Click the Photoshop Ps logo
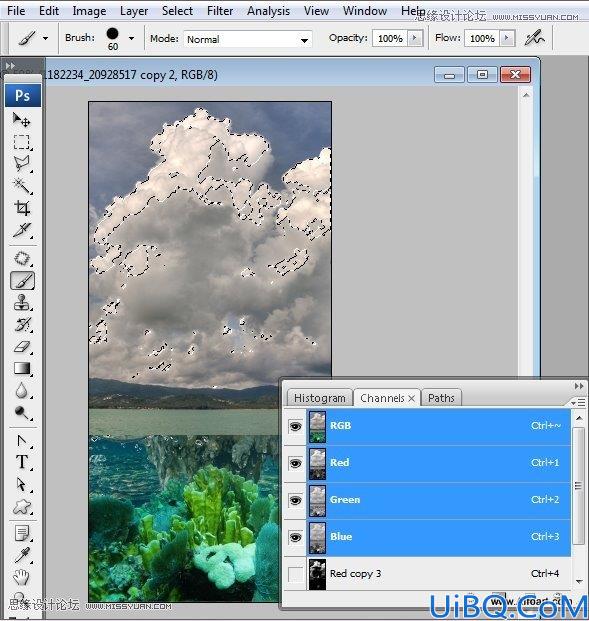 point(23,95)
